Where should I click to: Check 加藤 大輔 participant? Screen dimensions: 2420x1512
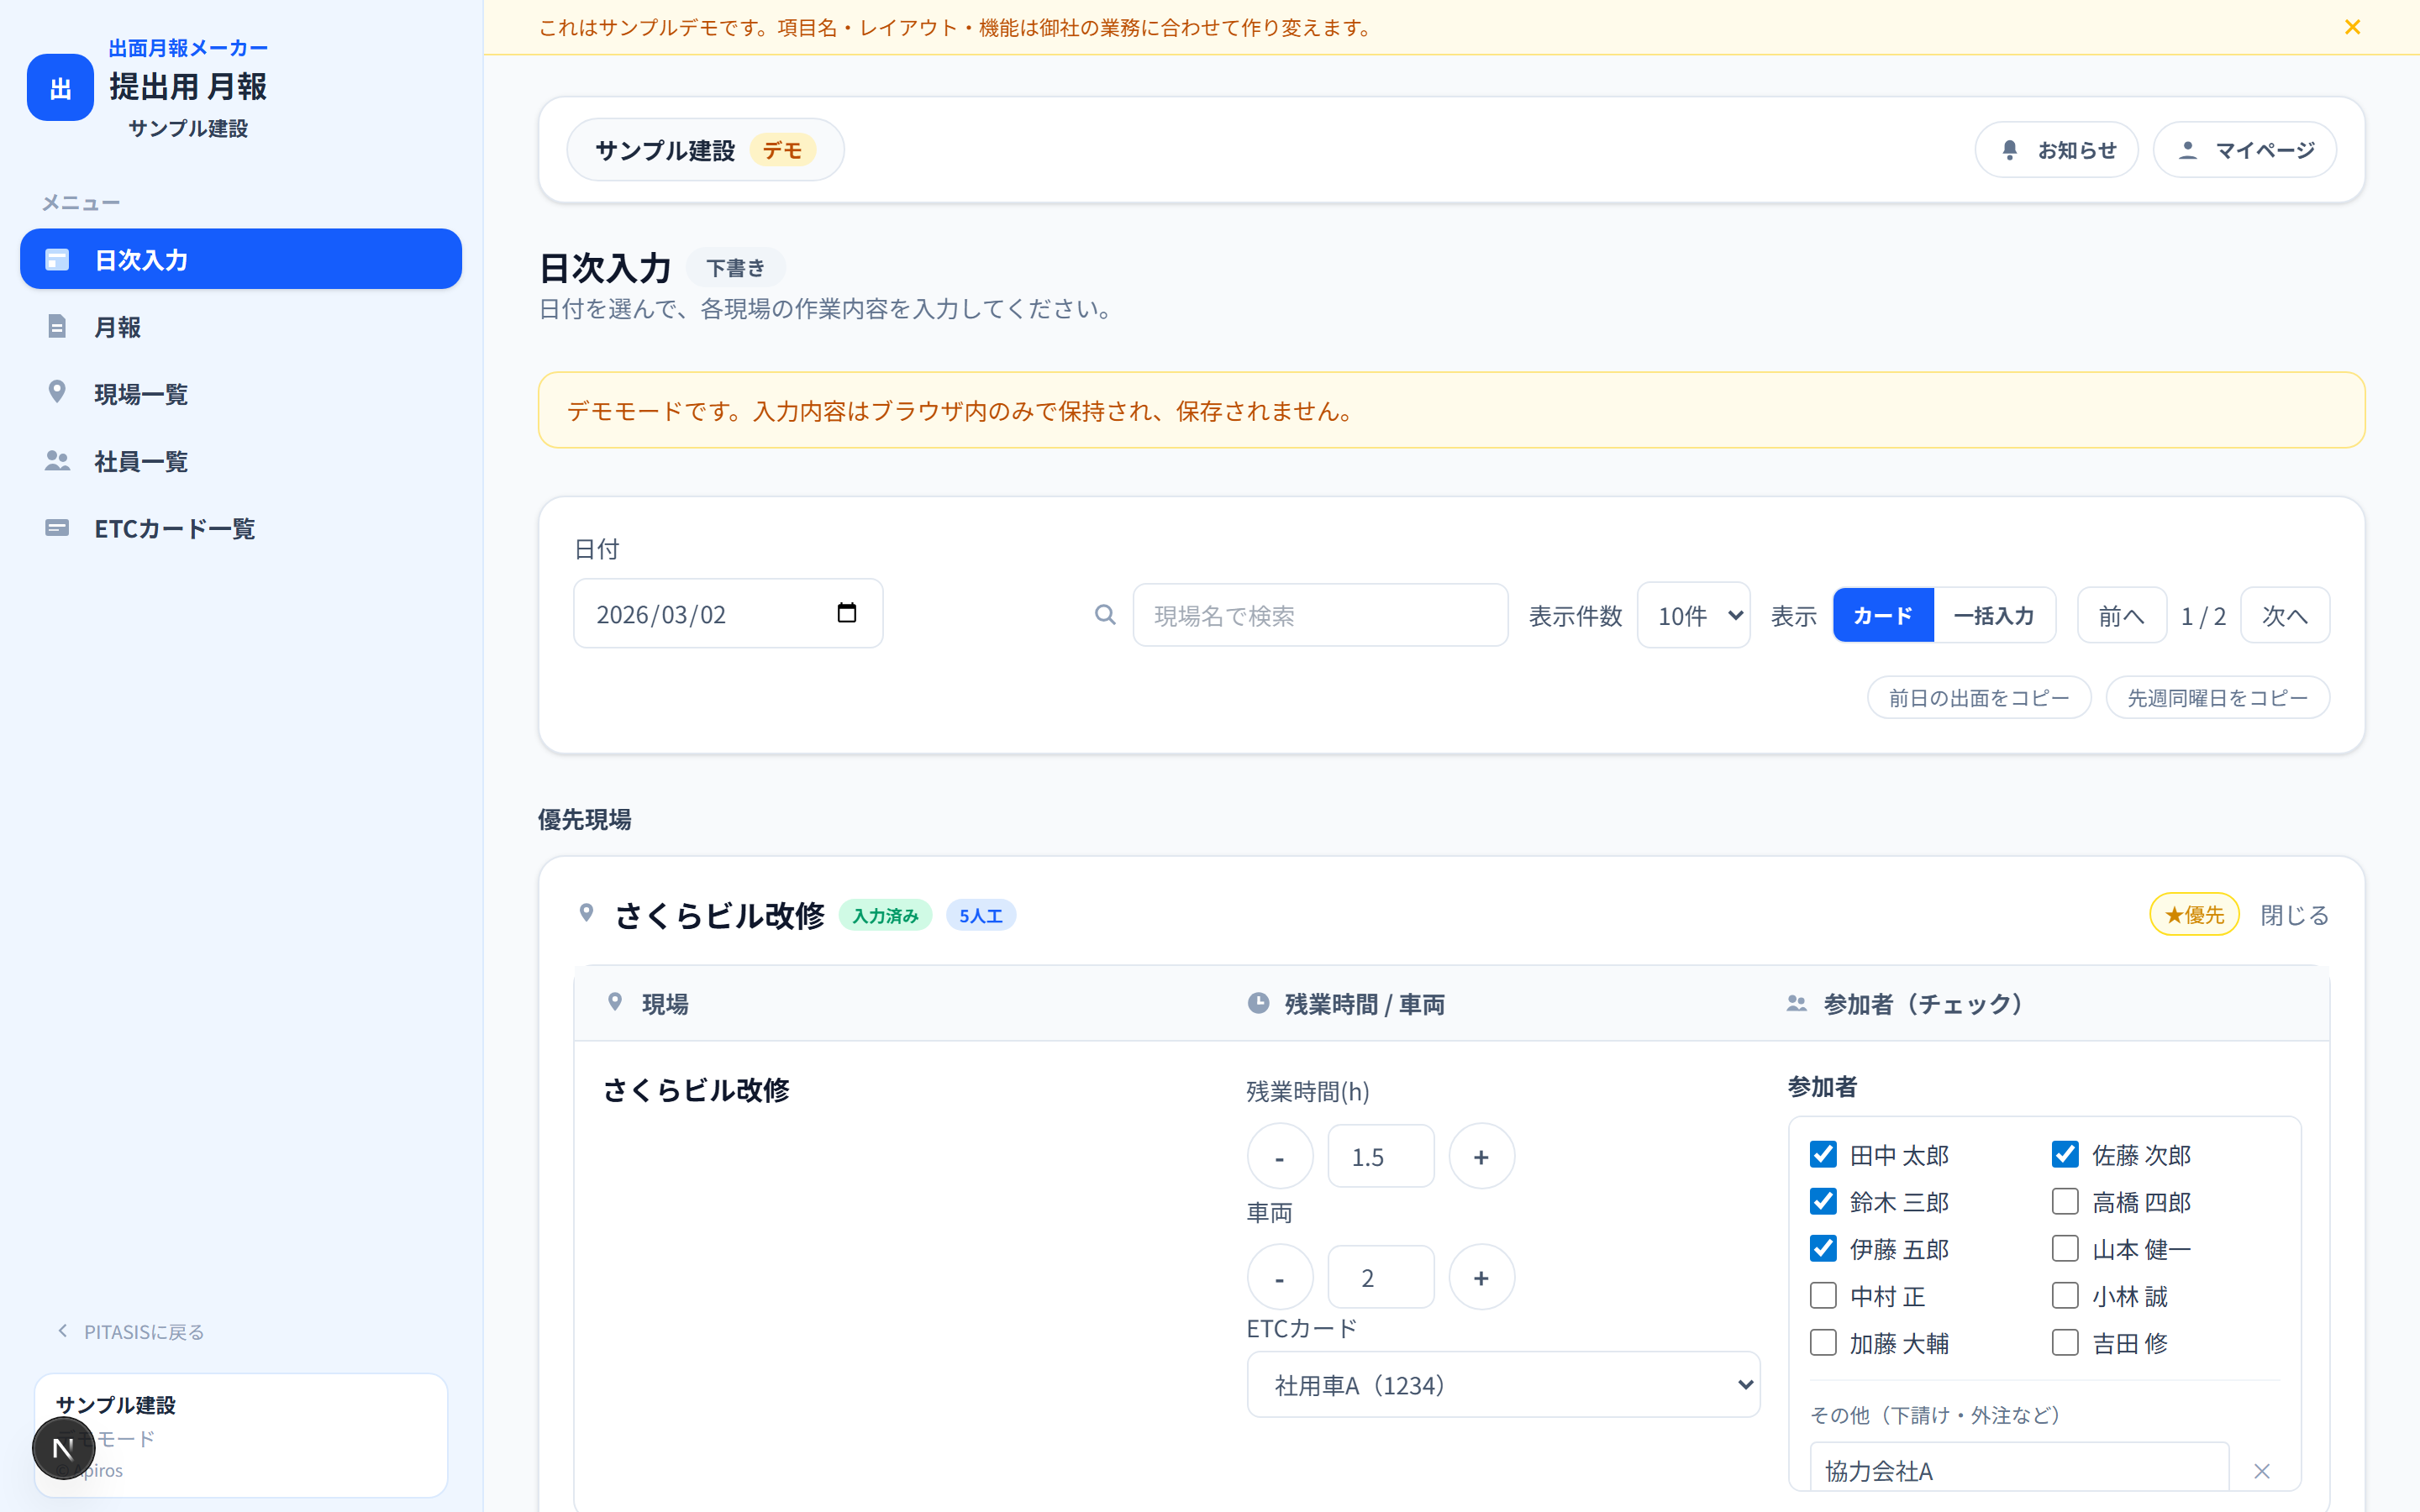click(1823, 1342)
